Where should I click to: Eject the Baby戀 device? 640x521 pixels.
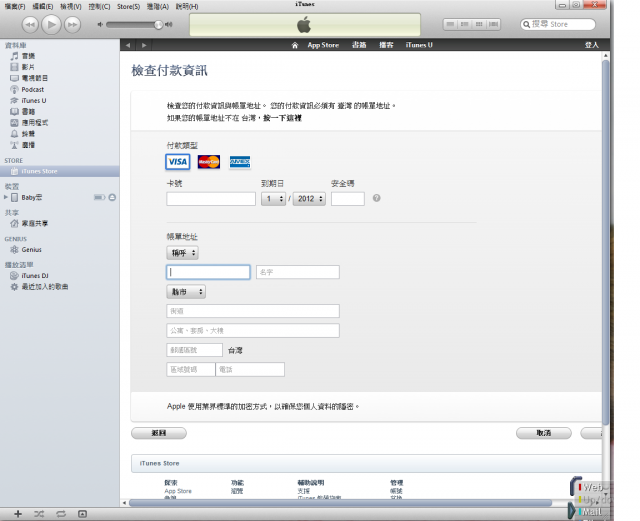pos(112,198)
